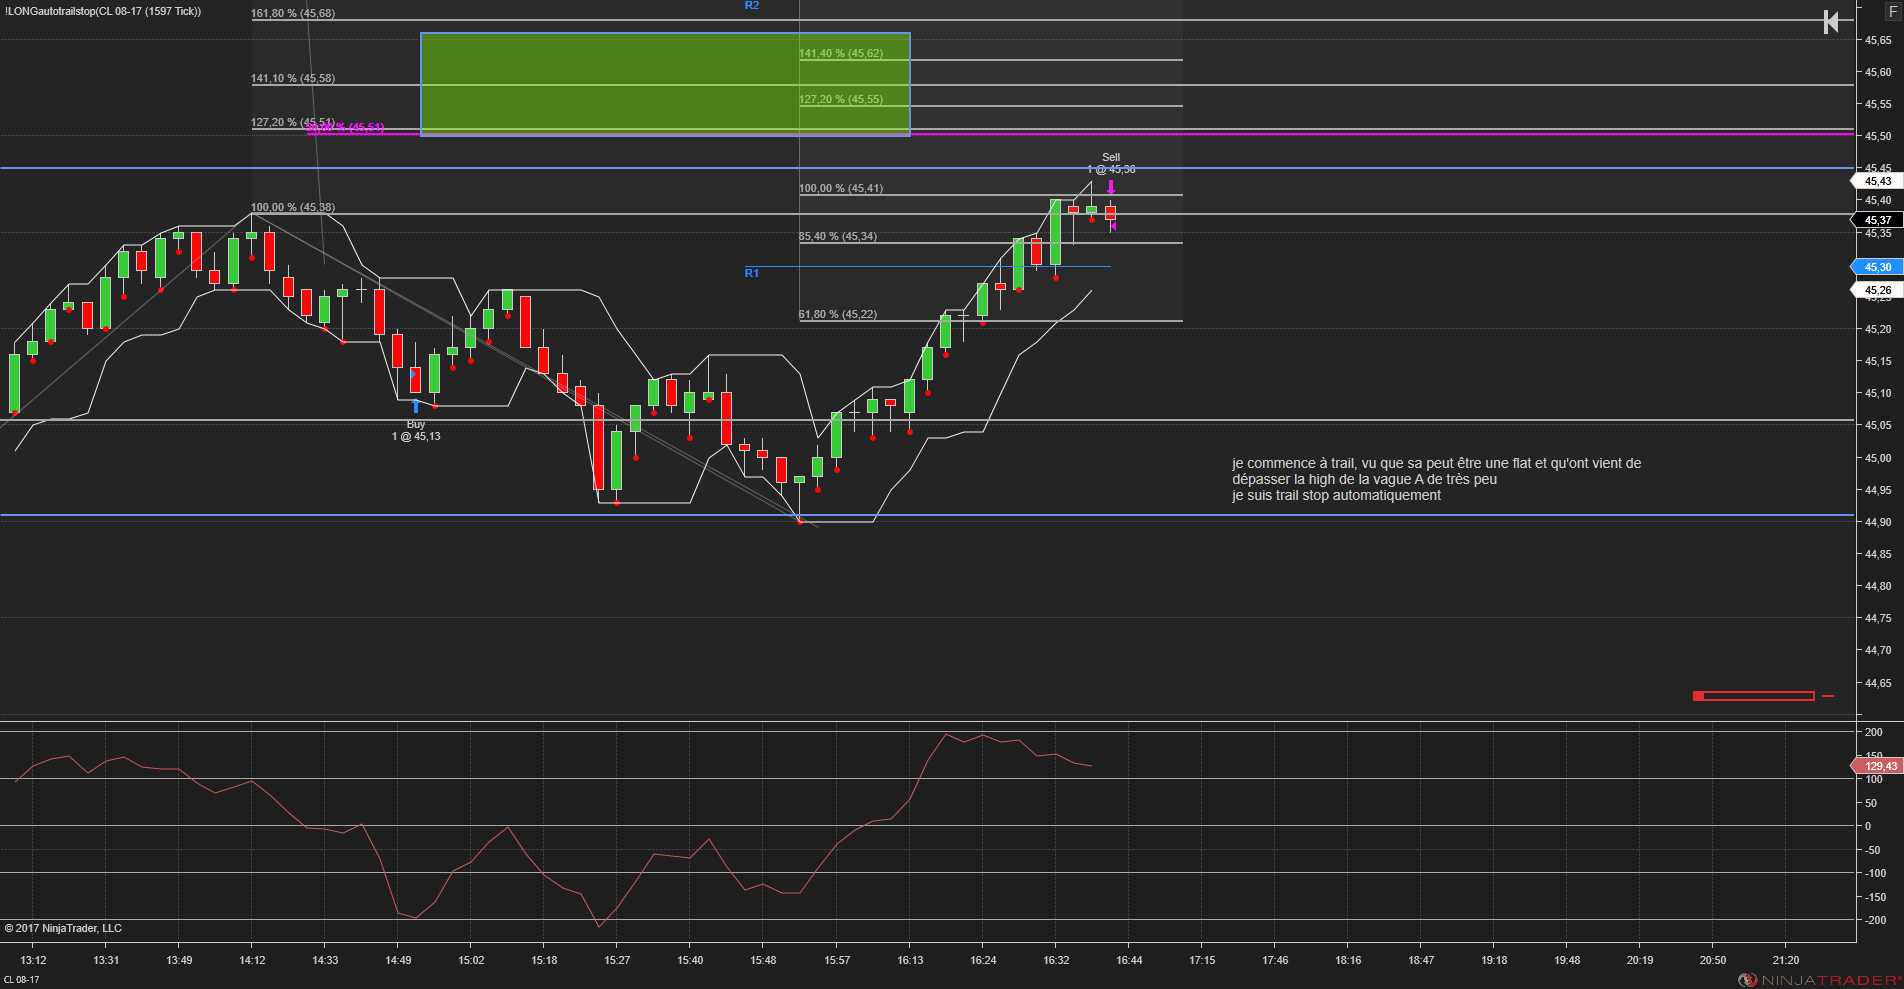Click the 17:15 time axis label
Screen dimensions: 1904x989
[x=1202, y=960]
